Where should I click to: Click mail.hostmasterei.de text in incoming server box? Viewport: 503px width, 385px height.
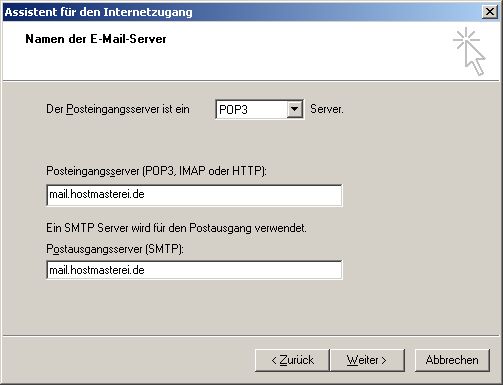97,194
